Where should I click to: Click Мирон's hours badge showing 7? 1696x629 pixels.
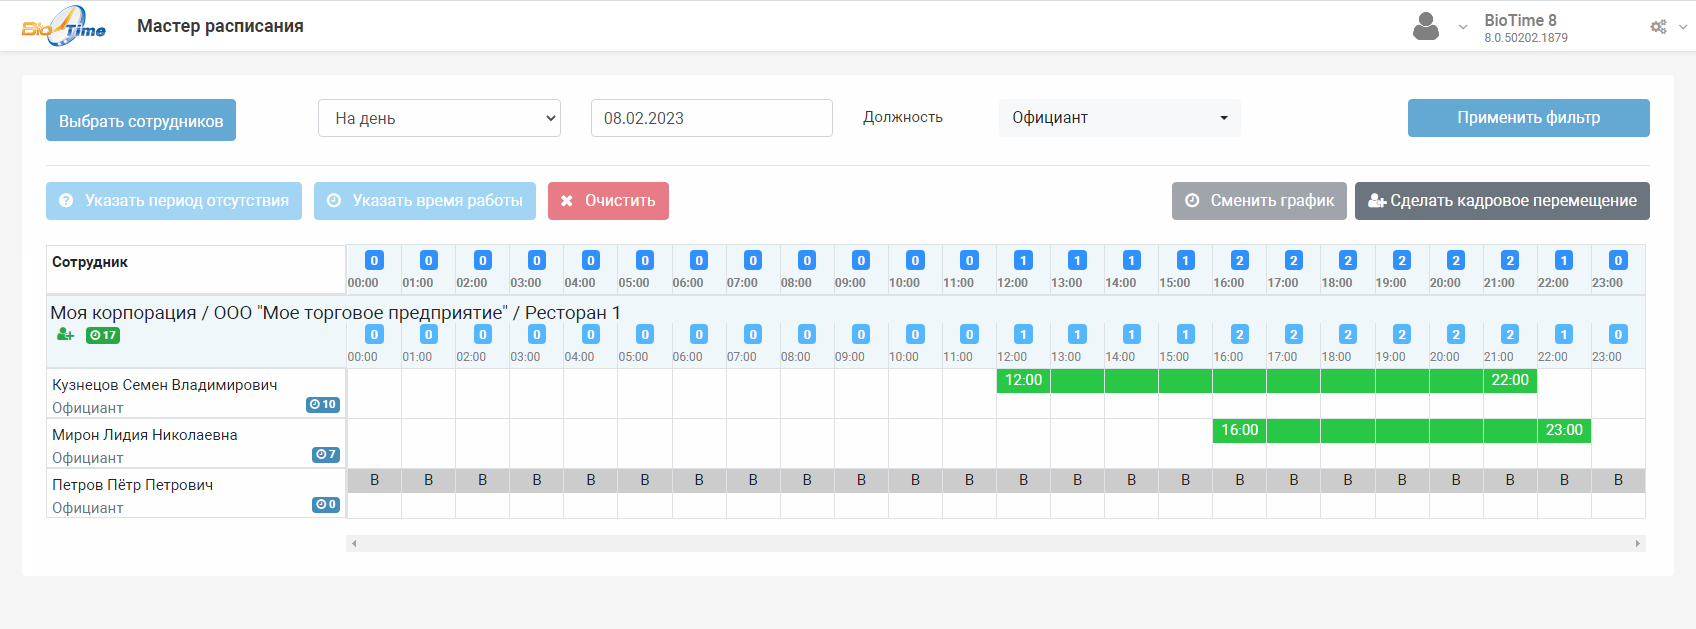point(326,455)
